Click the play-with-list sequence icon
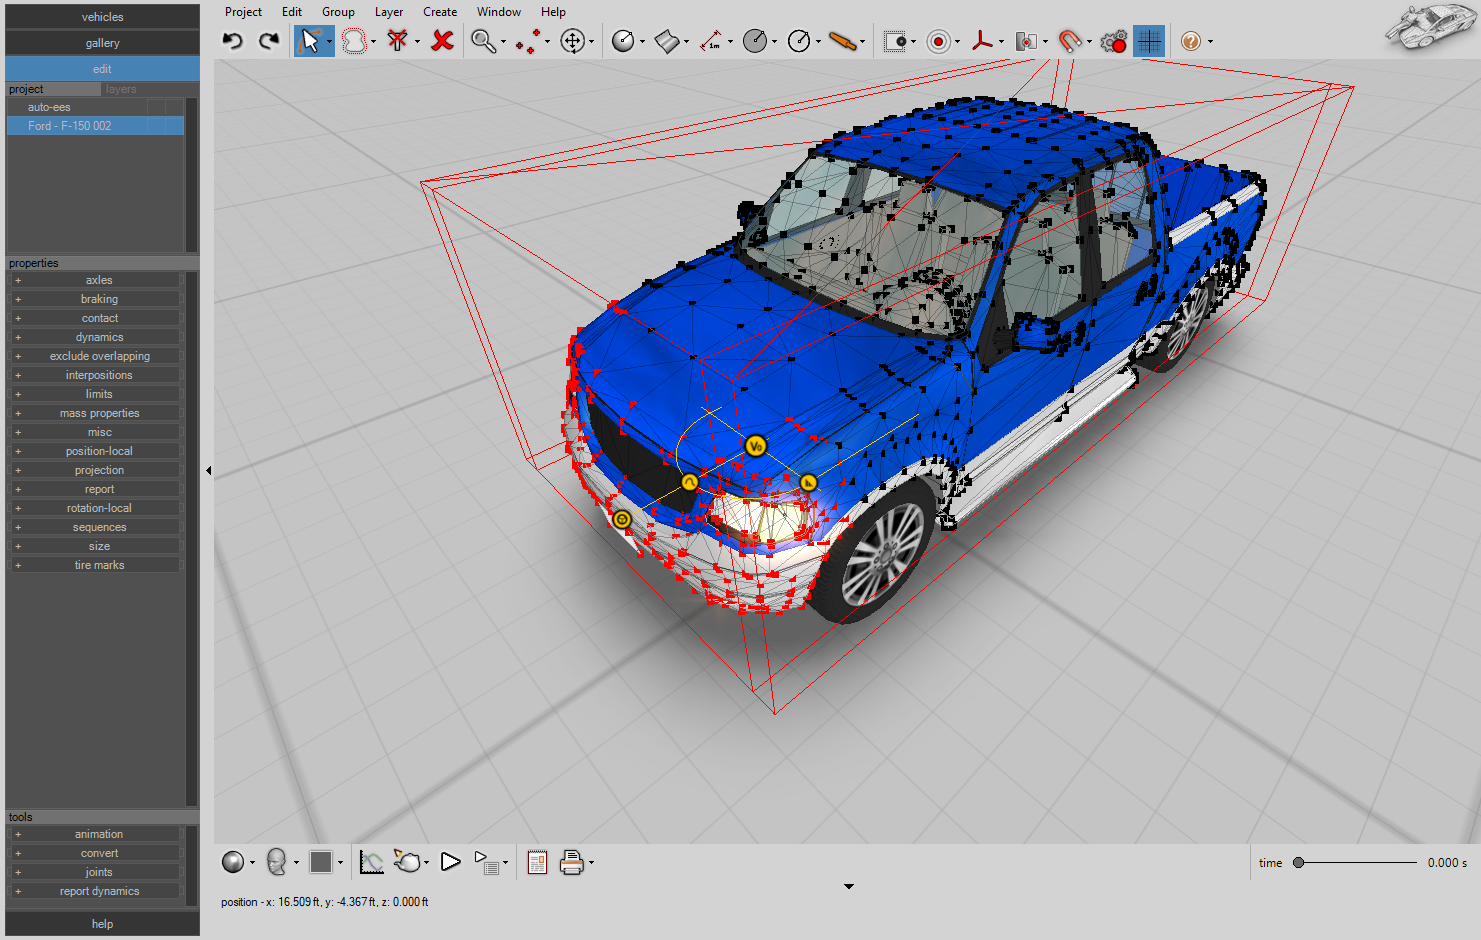1481x940 pixels. 486,862
